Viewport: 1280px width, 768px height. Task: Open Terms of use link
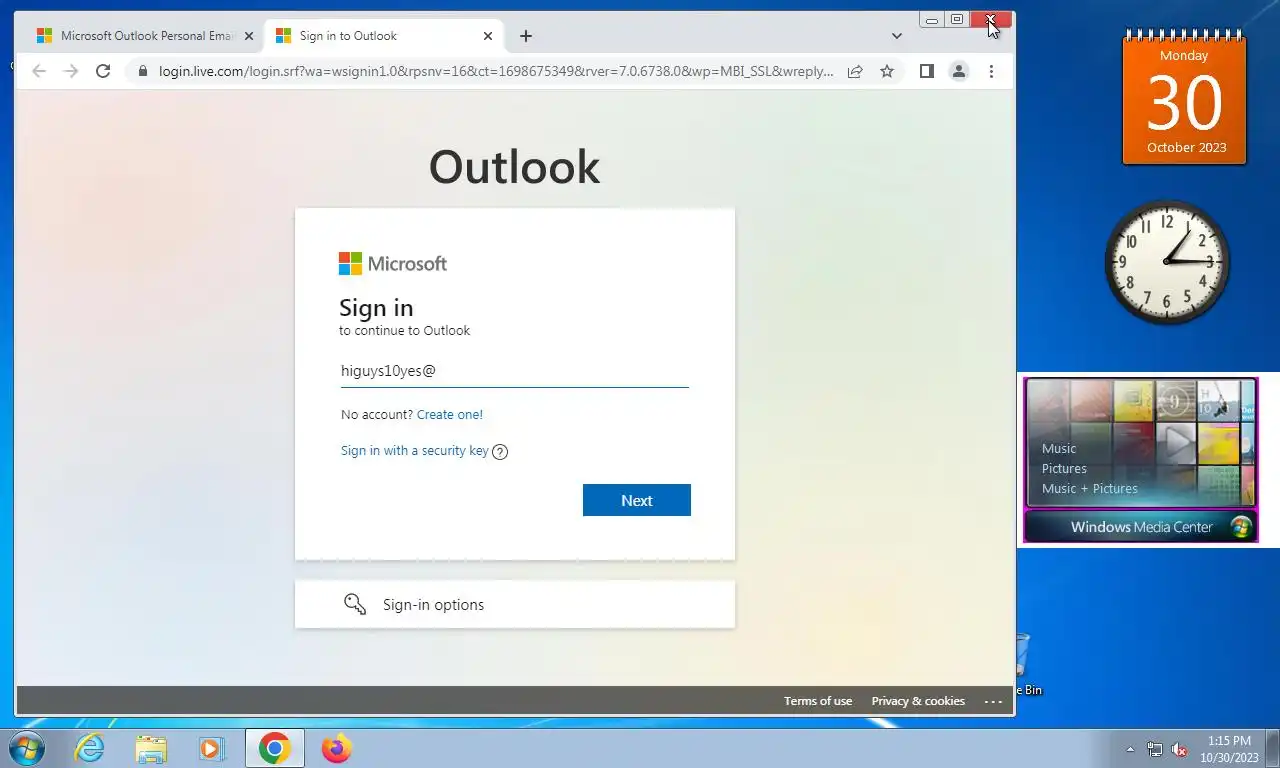818,701
